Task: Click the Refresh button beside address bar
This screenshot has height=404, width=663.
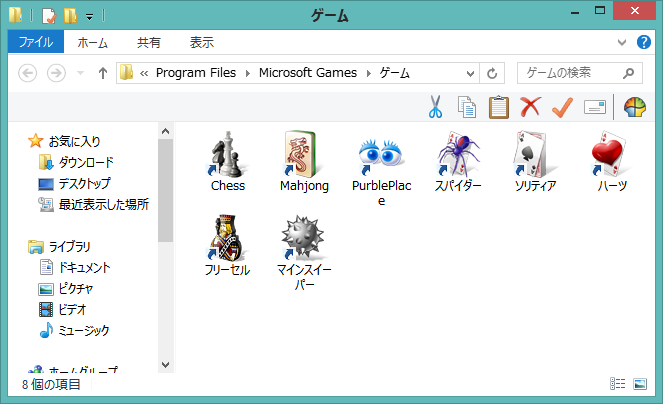Action: tap(492, 73)
